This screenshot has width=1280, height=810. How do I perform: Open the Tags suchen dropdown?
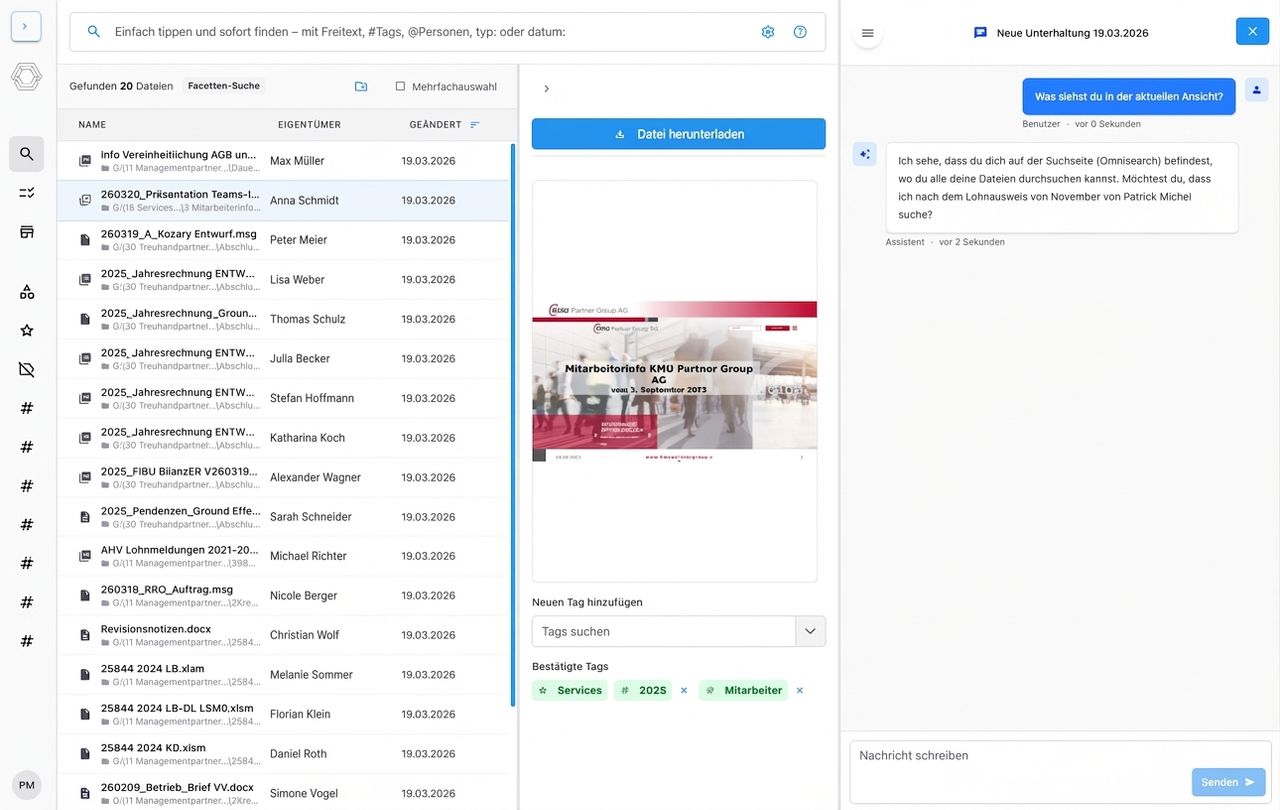tap(810, 631)
